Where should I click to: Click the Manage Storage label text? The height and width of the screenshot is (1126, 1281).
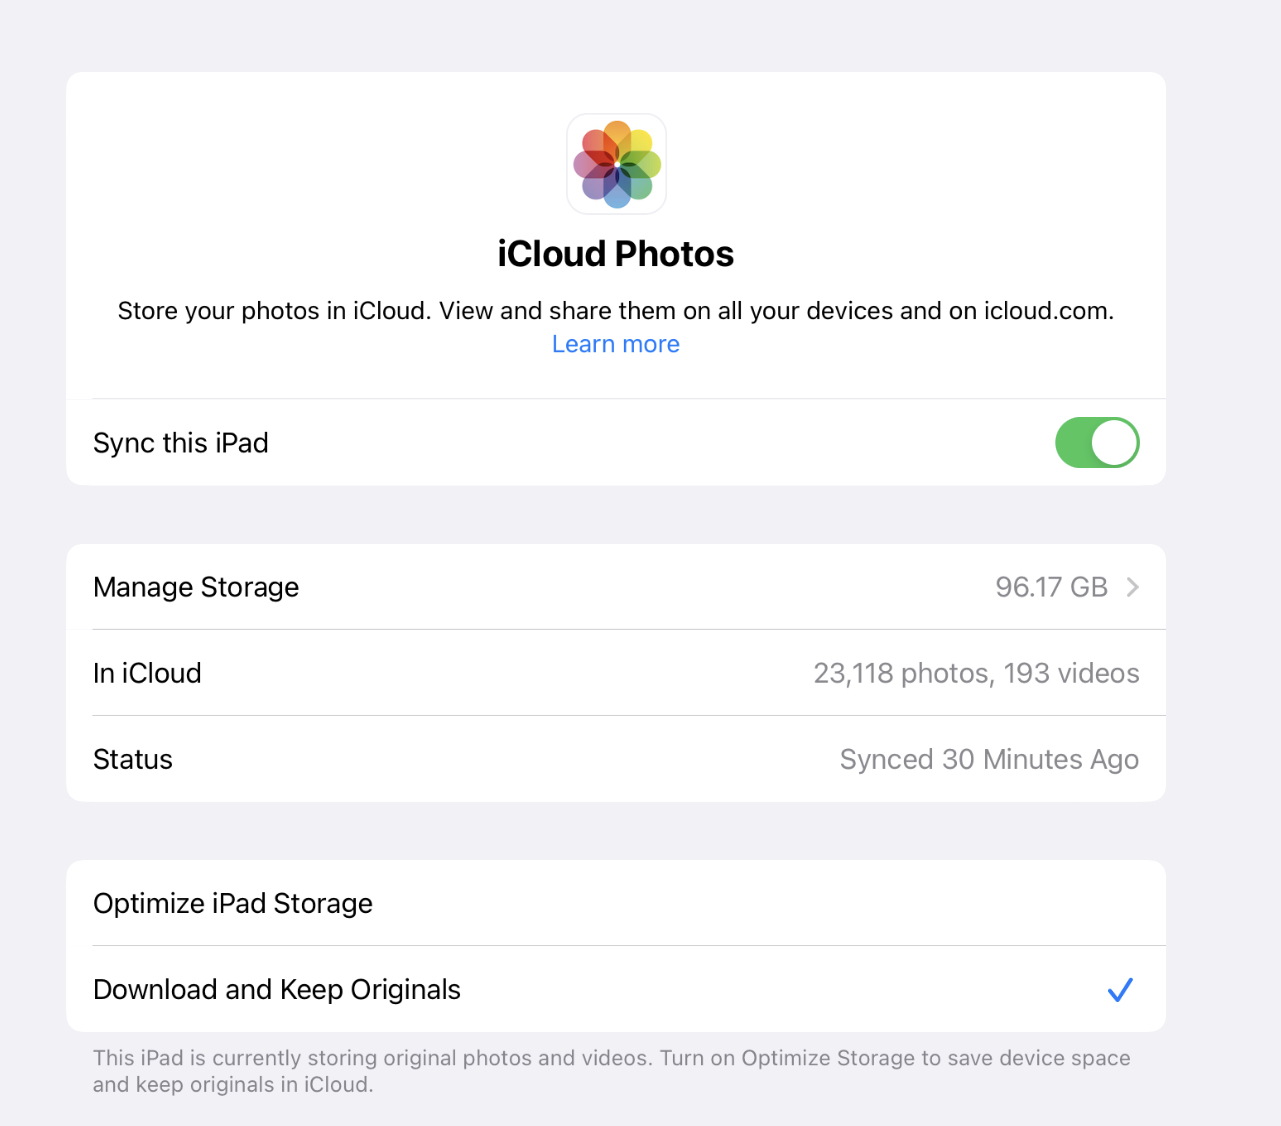(x=196, y=587)
